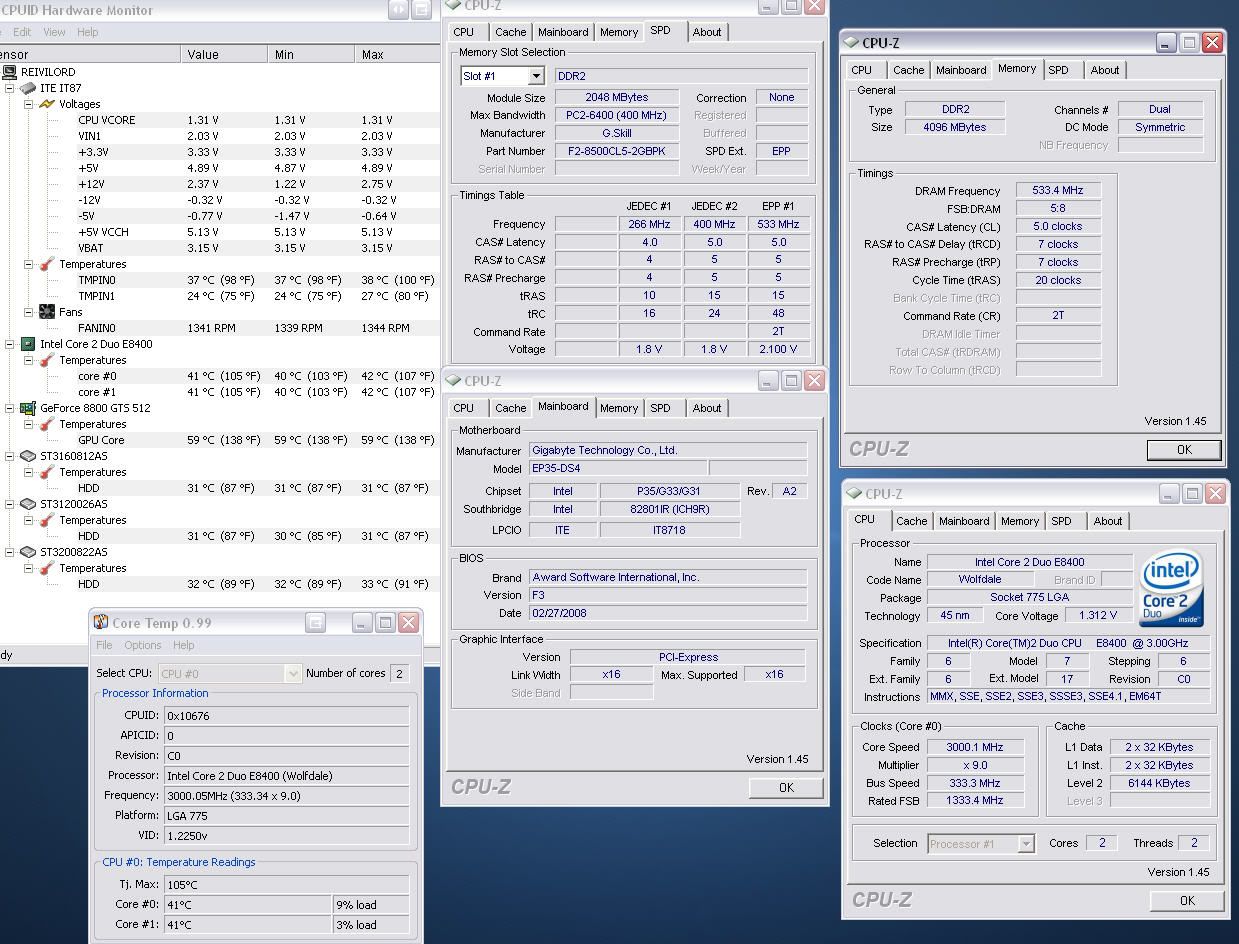Select the Intel Core 2 Duo E8400 tree icon
Screen dimensions: 1239x944
[x=28, y=344]
